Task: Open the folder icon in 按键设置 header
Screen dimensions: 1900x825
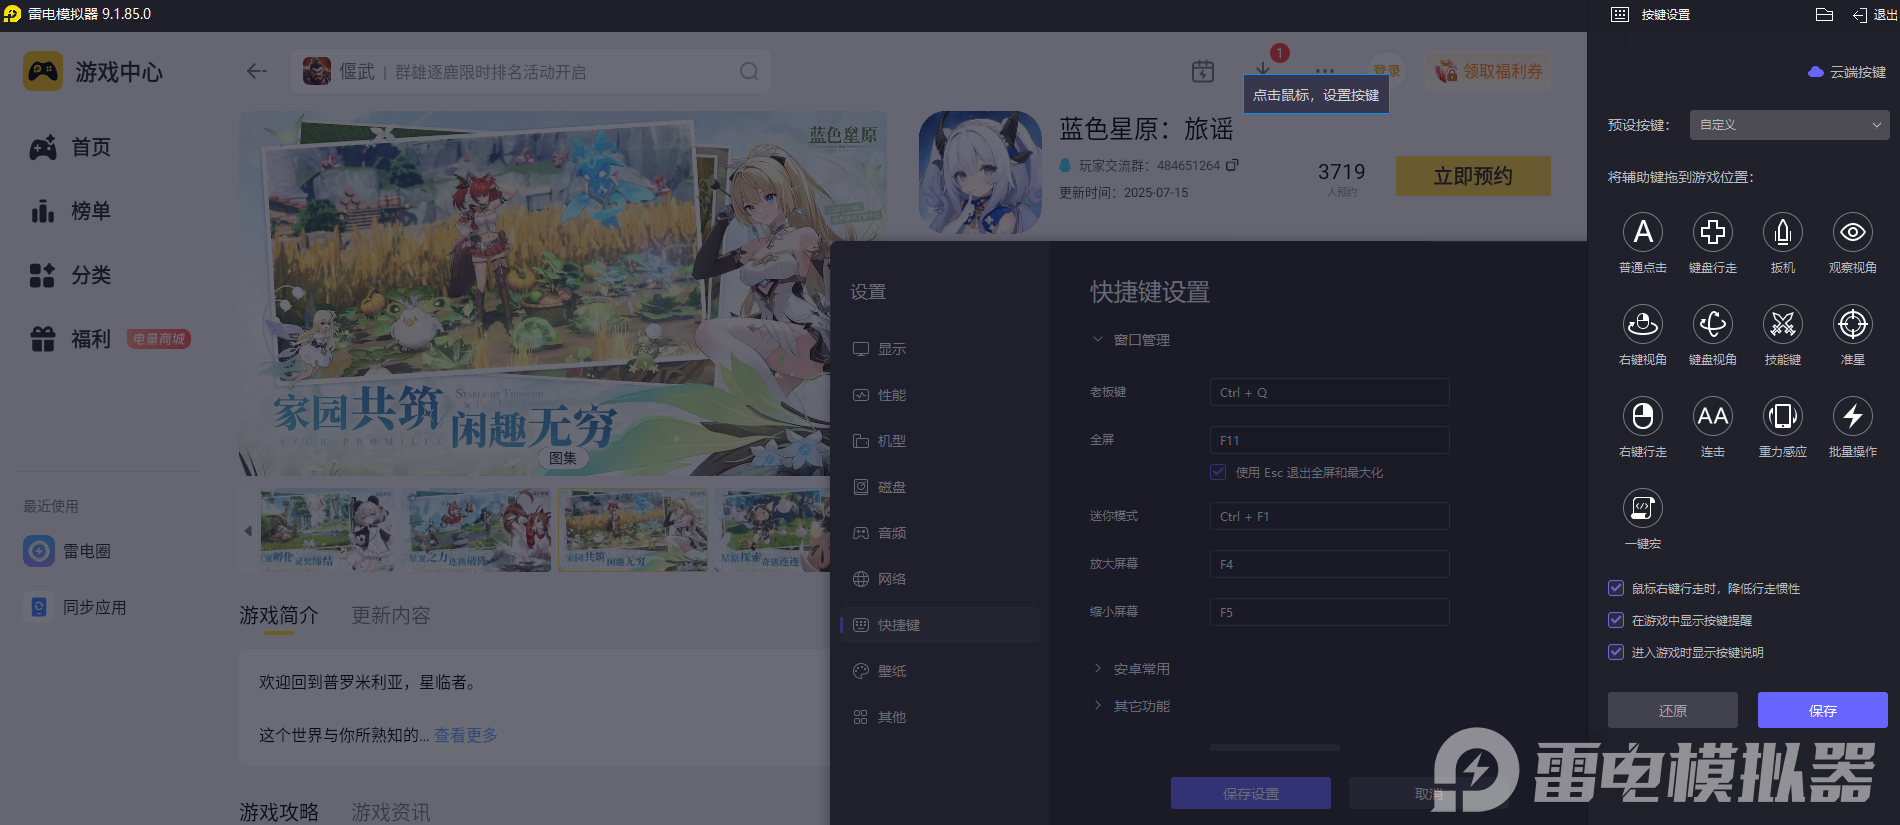Action: coord(1824,14)
